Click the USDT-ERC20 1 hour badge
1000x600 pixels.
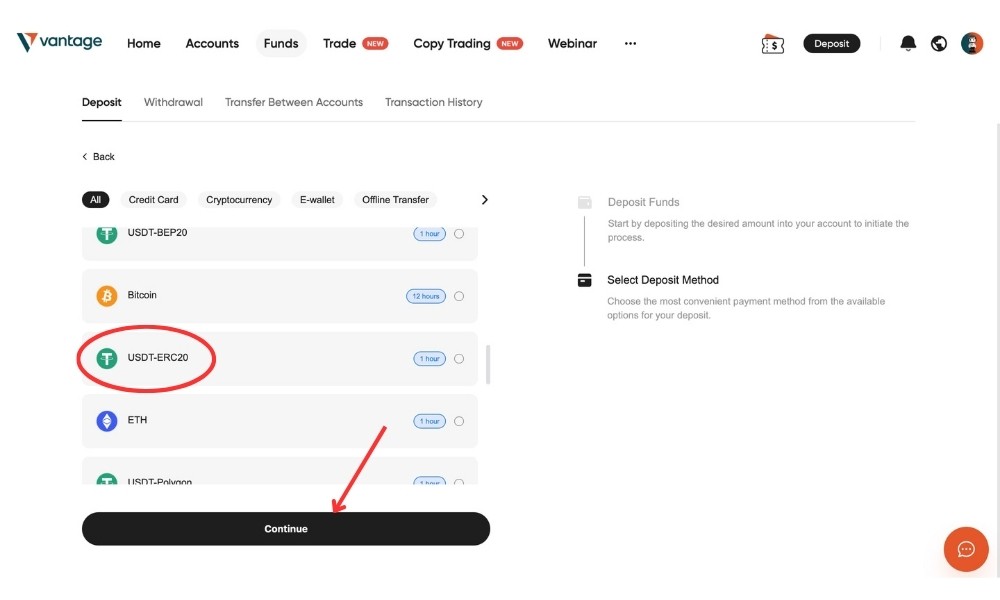429,358
